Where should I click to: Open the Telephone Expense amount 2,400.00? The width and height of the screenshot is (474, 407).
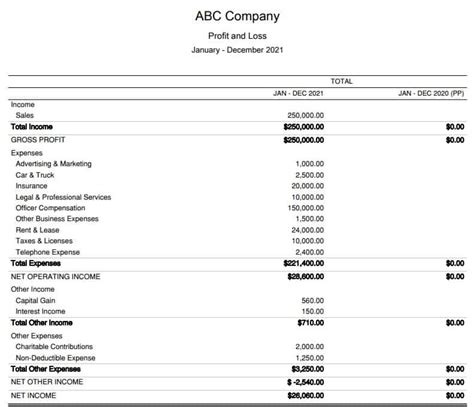click(x=310, y=252)
